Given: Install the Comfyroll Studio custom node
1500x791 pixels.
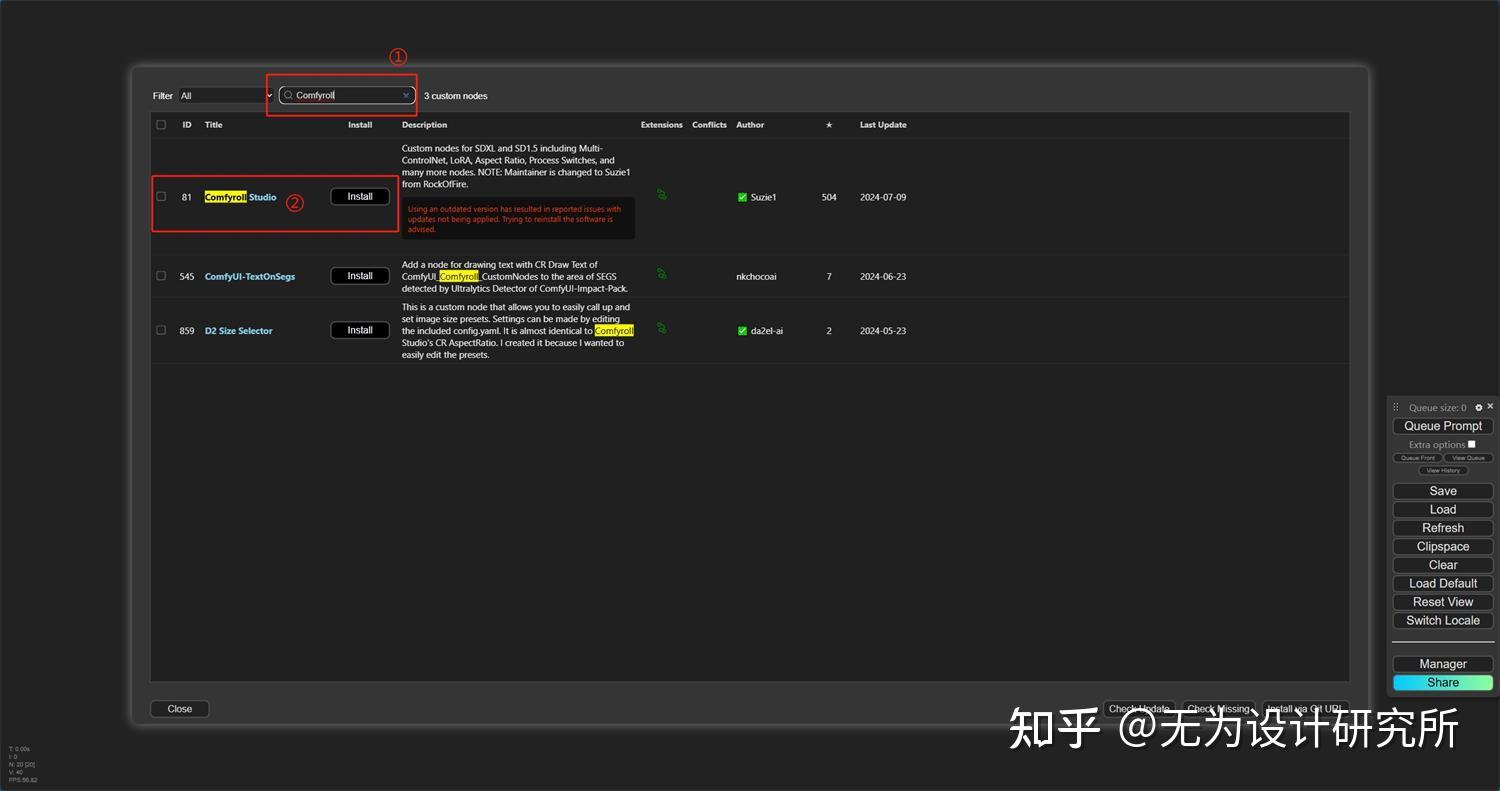Looking at the screenshot, I should pos(359,196).
